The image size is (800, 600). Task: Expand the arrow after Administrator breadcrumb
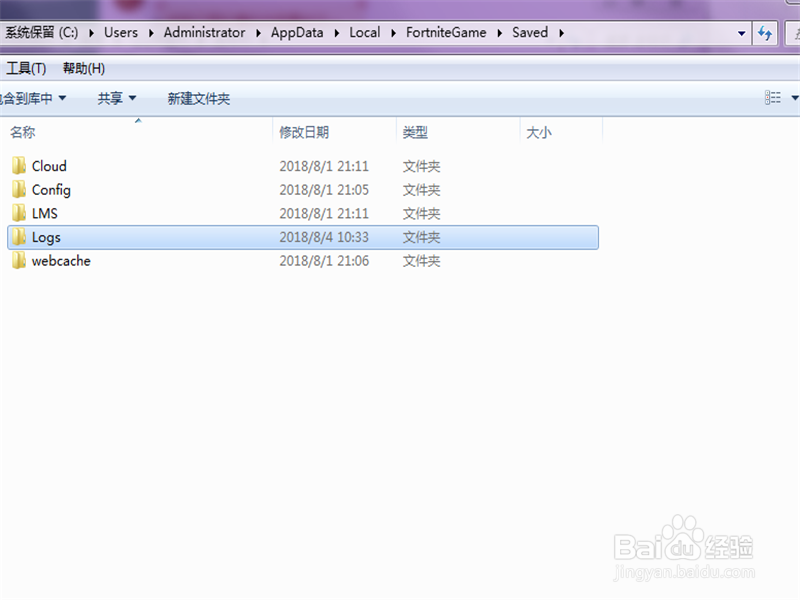[258, 33]
